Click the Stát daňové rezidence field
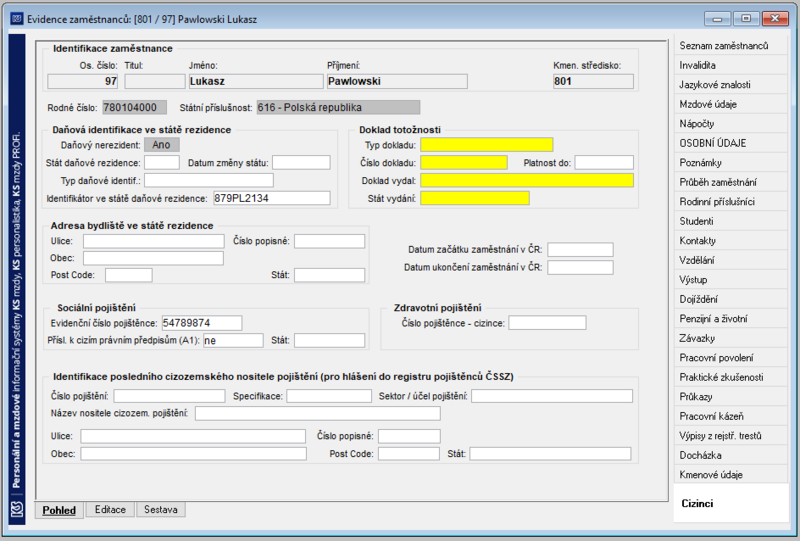The height and width of the screenshot is (541, 800). [x=162, y=163]
